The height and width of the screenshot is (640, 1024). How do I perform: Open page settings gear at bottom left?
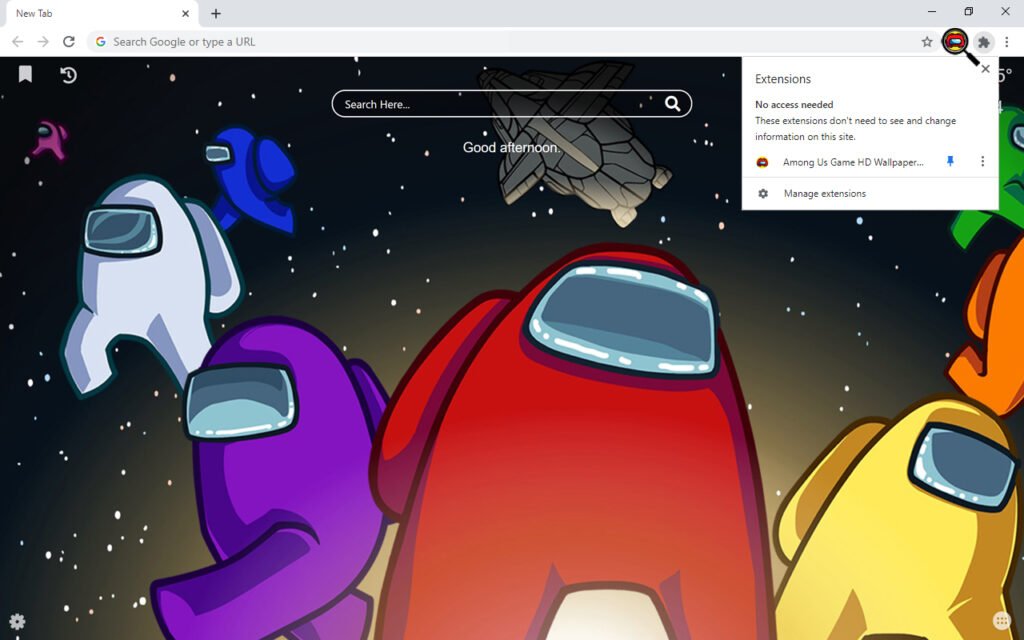tap(17, 621)
